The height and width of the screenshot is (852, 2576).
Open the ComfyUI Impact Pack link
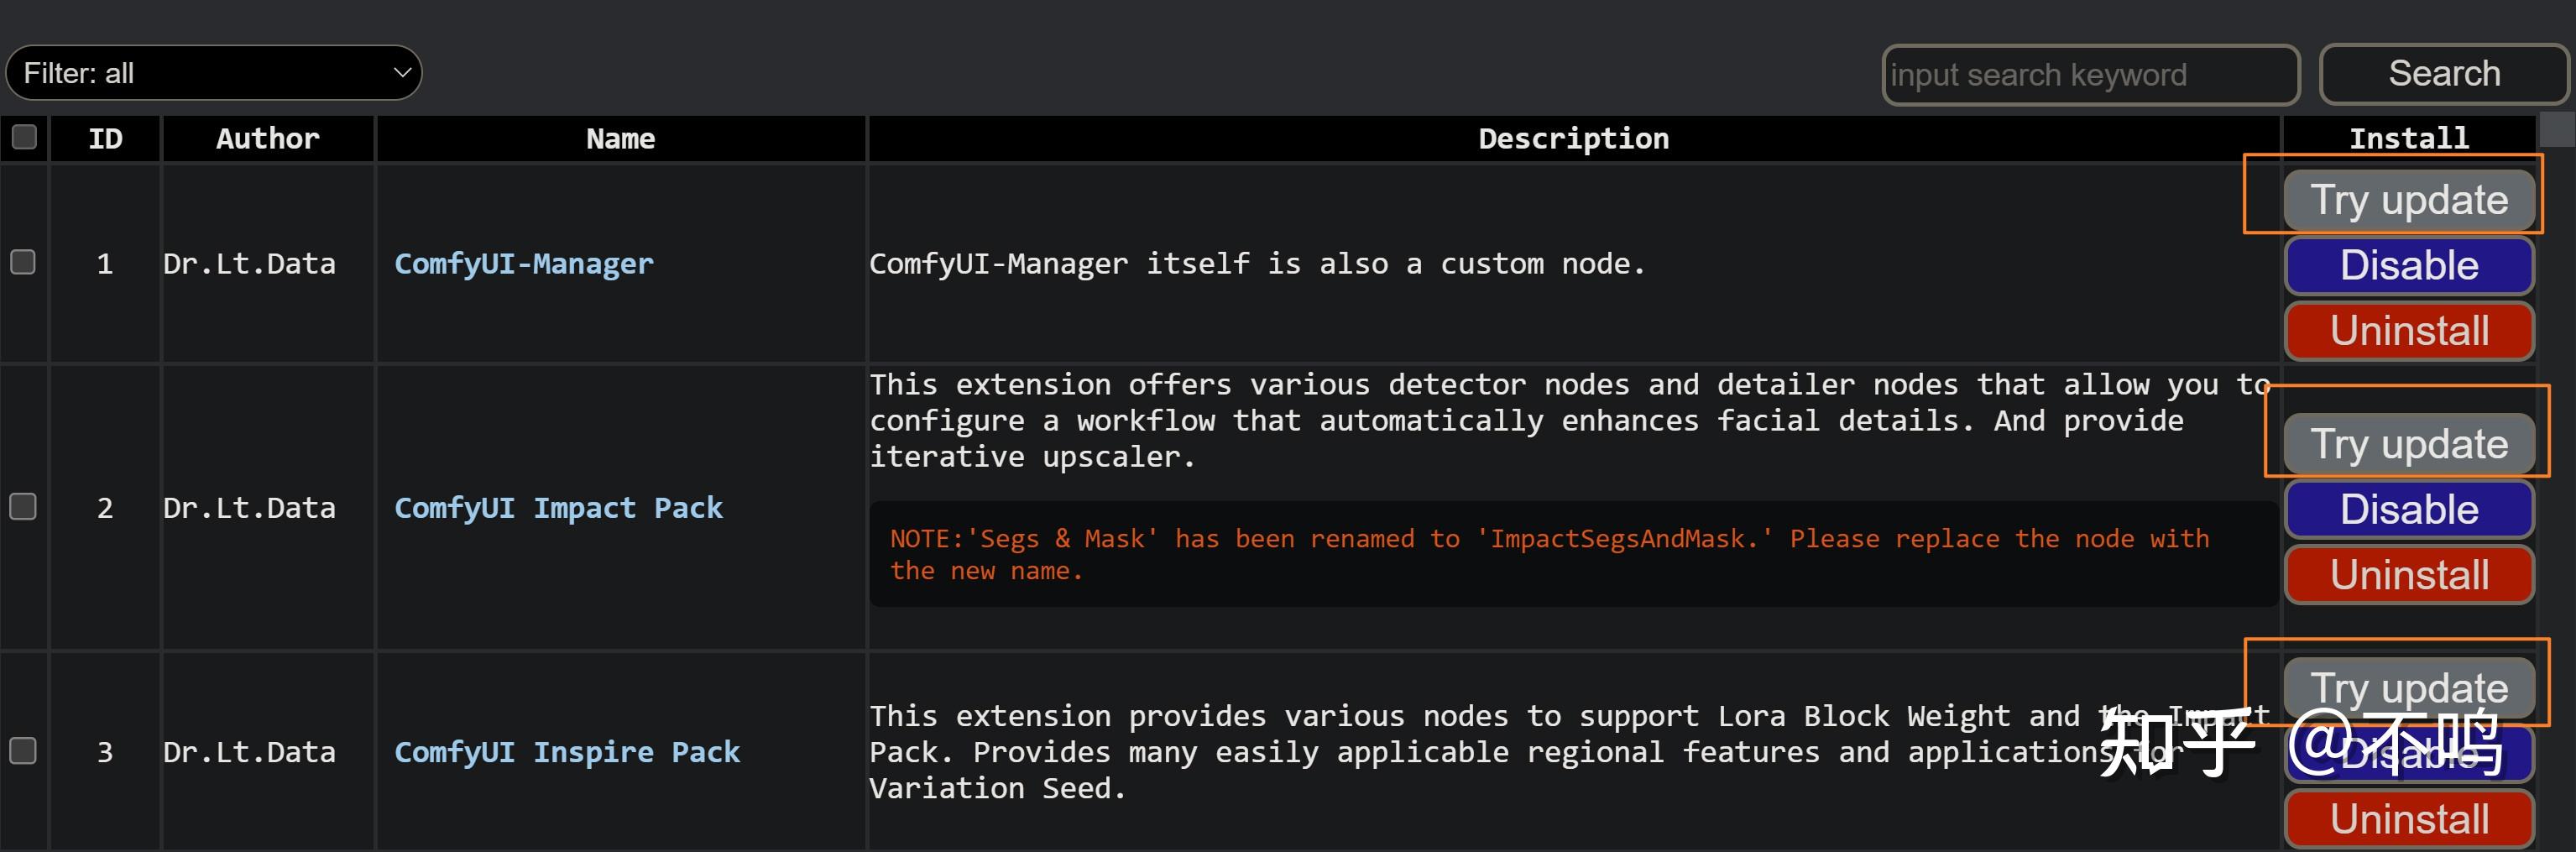pyautogui.click(x=558, y=508)
